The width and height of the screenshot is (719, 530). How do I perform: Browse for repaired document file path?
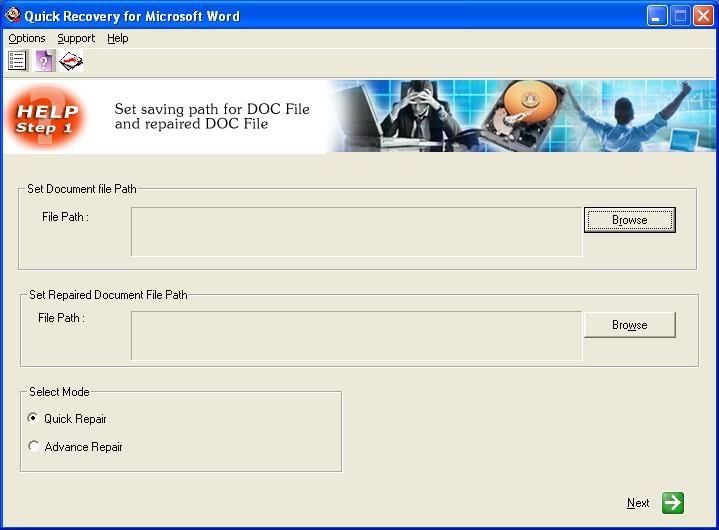click(630, 325)
